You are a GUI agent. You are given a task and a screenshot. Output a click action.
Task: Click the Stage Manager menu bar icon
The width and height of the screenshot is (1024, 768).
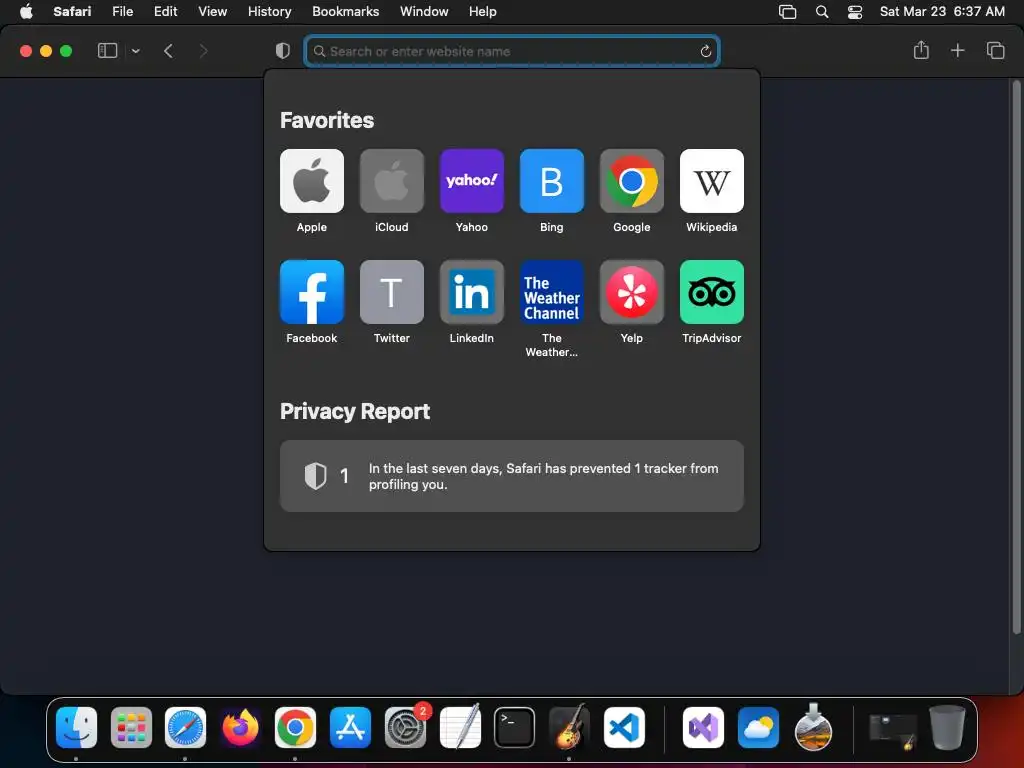tap(788, 12)
